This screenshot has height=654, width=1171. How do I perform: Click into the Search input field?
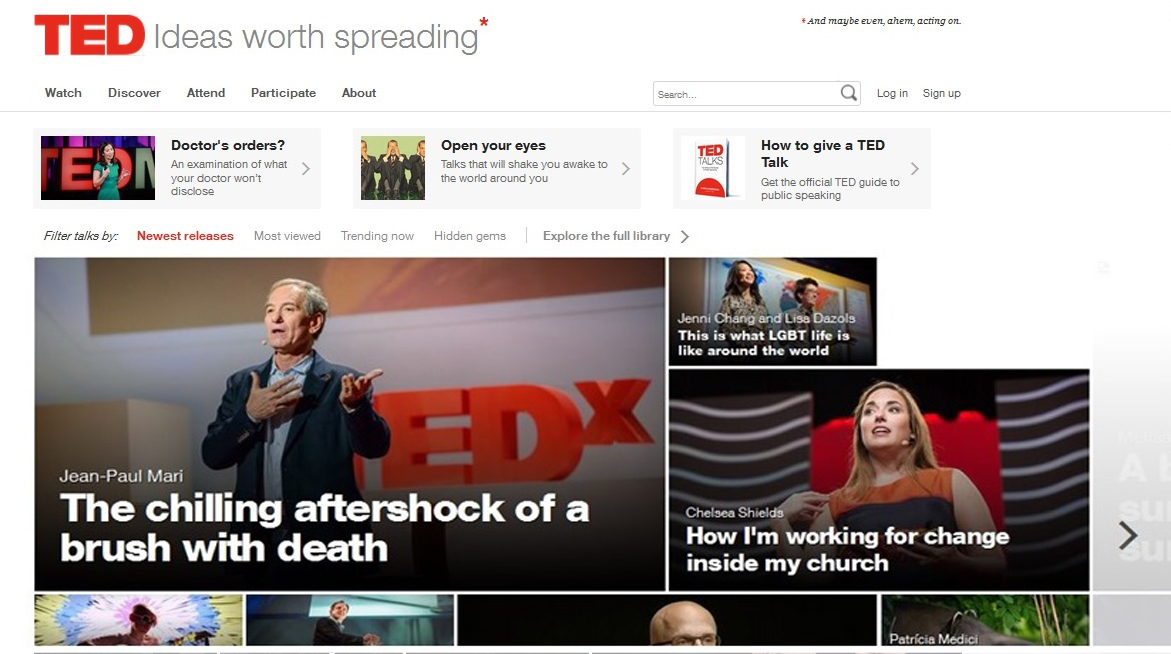[x=745, y=93]
